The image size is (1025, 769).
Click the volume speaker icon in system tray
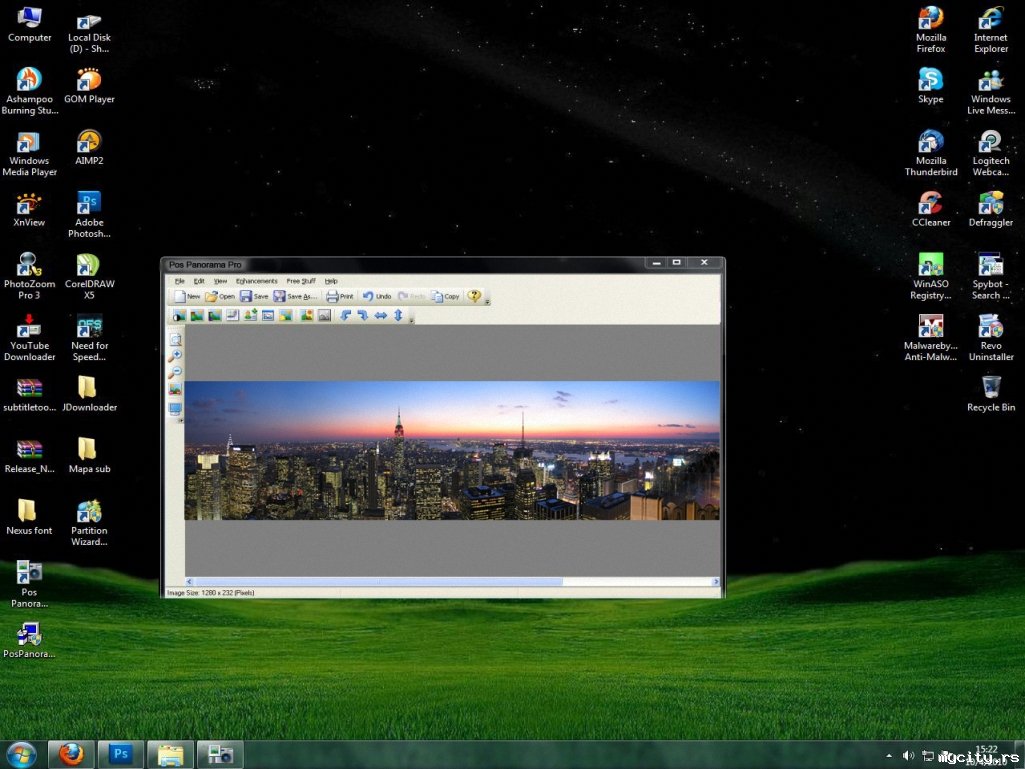click(908, 756)
